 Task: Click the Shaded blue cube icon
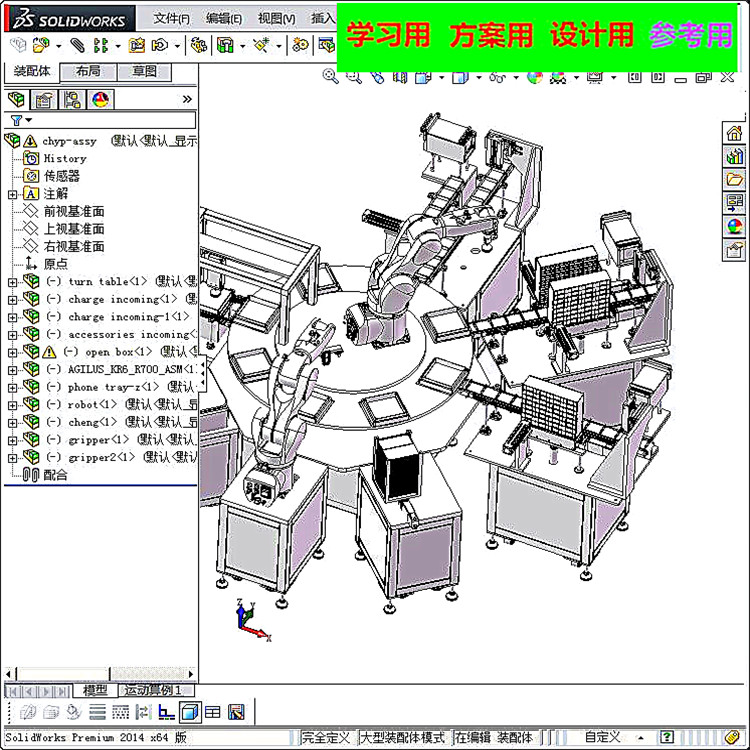tap(190, 712)
